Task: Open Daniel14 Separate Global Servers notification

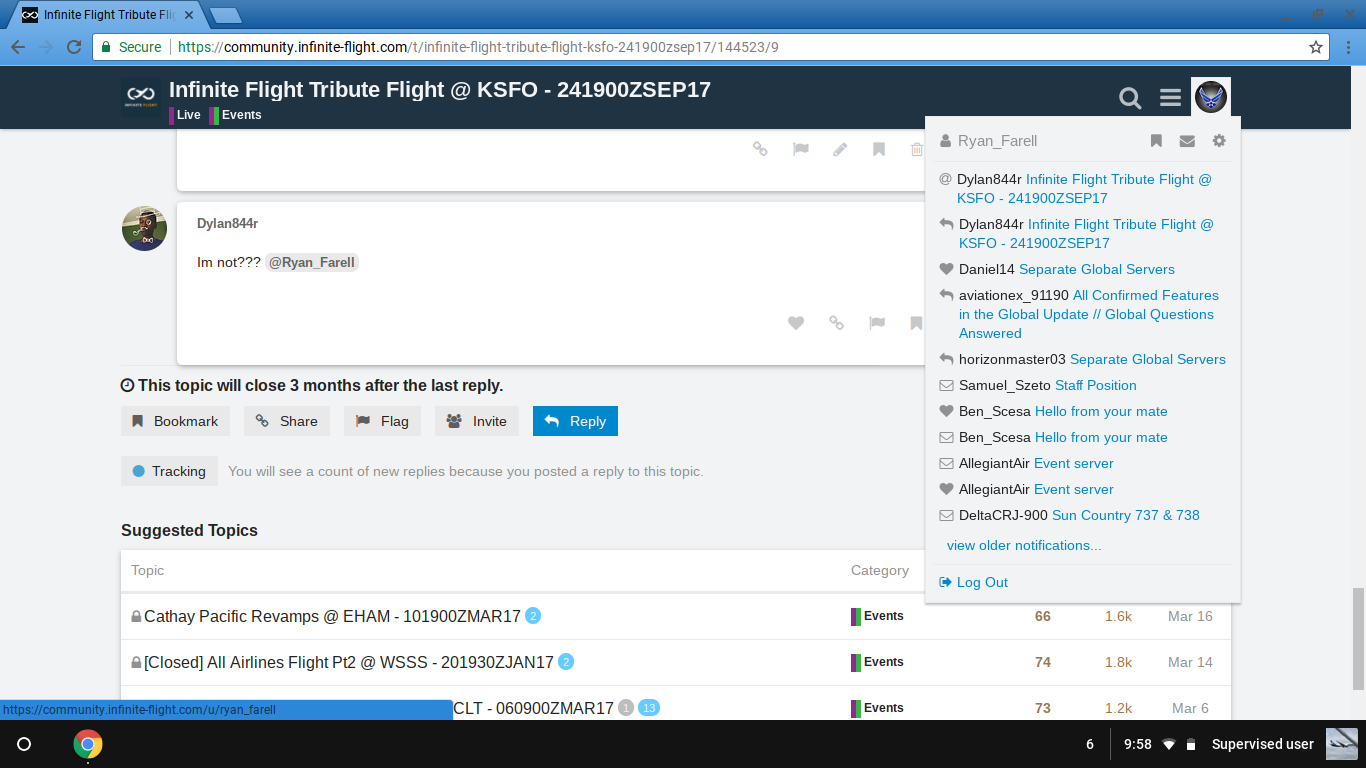Action: tap(1083, 269)
